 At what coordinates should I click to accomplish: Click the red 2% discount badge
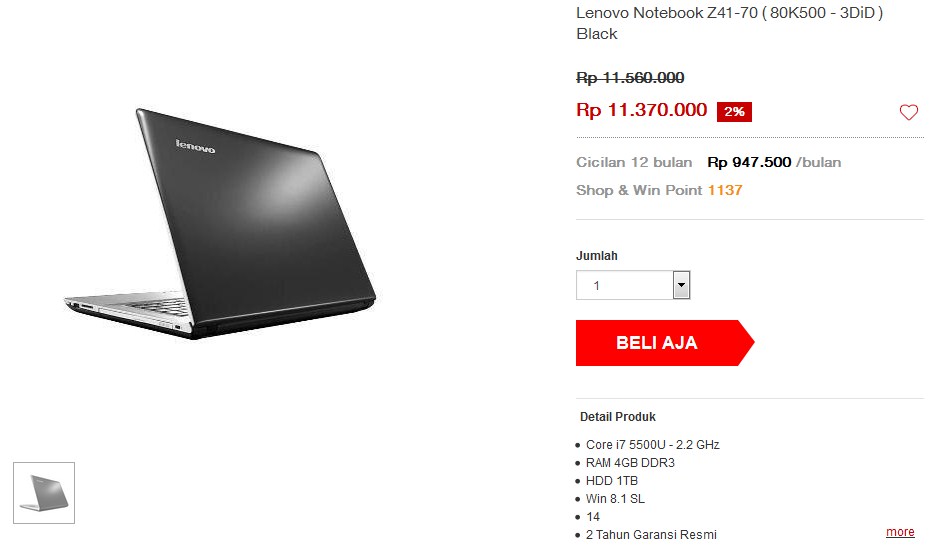pyautogui.click(x=734, y=112)
